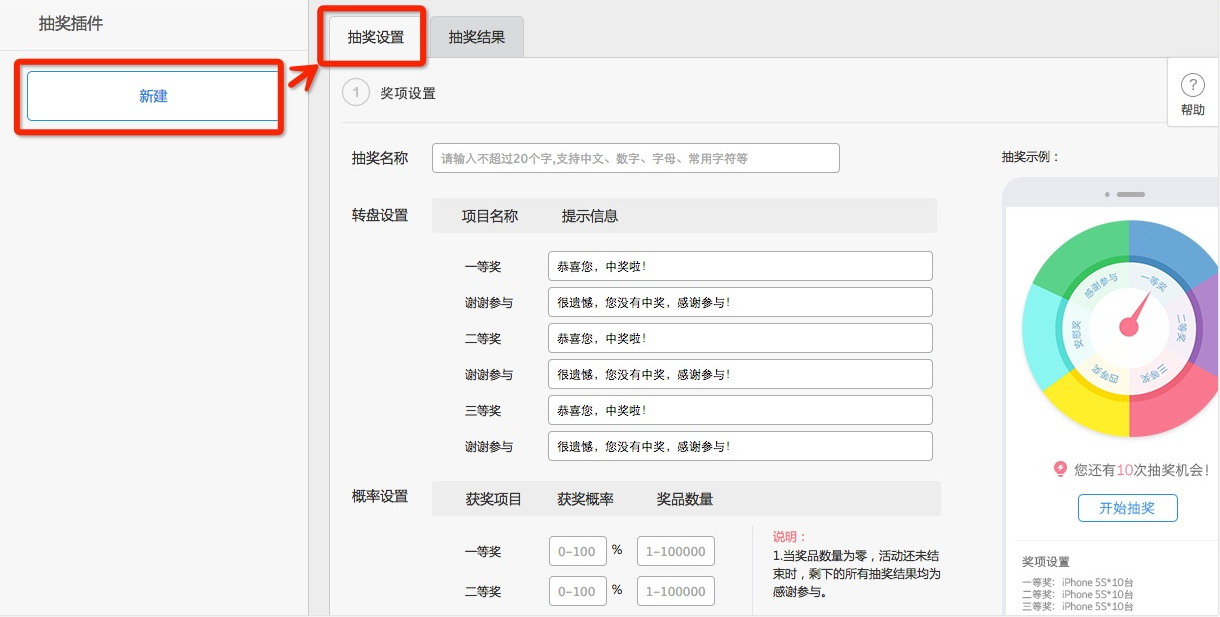Click 二等奖 prize quantity field
This screenshot has height=617, width=1220.
pos(676,591)
